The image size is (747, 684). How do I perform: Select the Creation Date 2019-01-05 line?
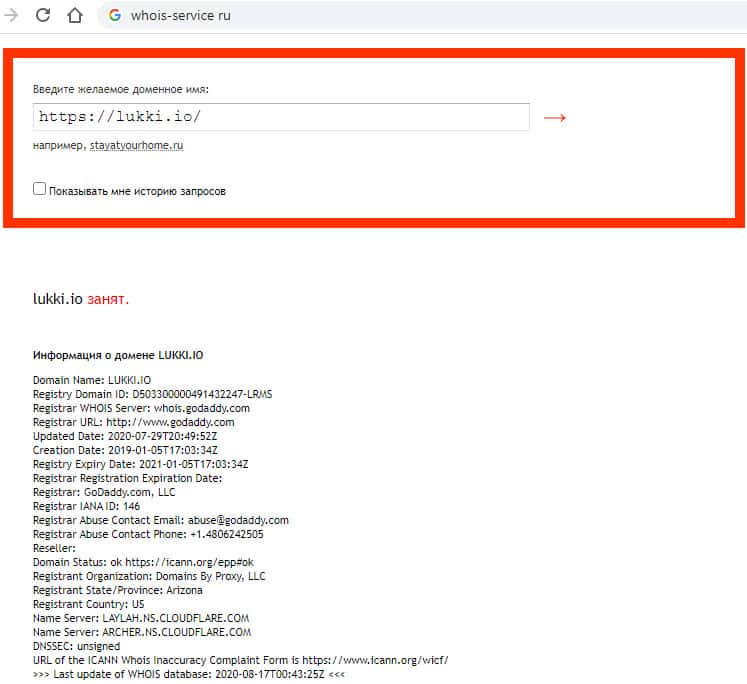tap(125, 450)
